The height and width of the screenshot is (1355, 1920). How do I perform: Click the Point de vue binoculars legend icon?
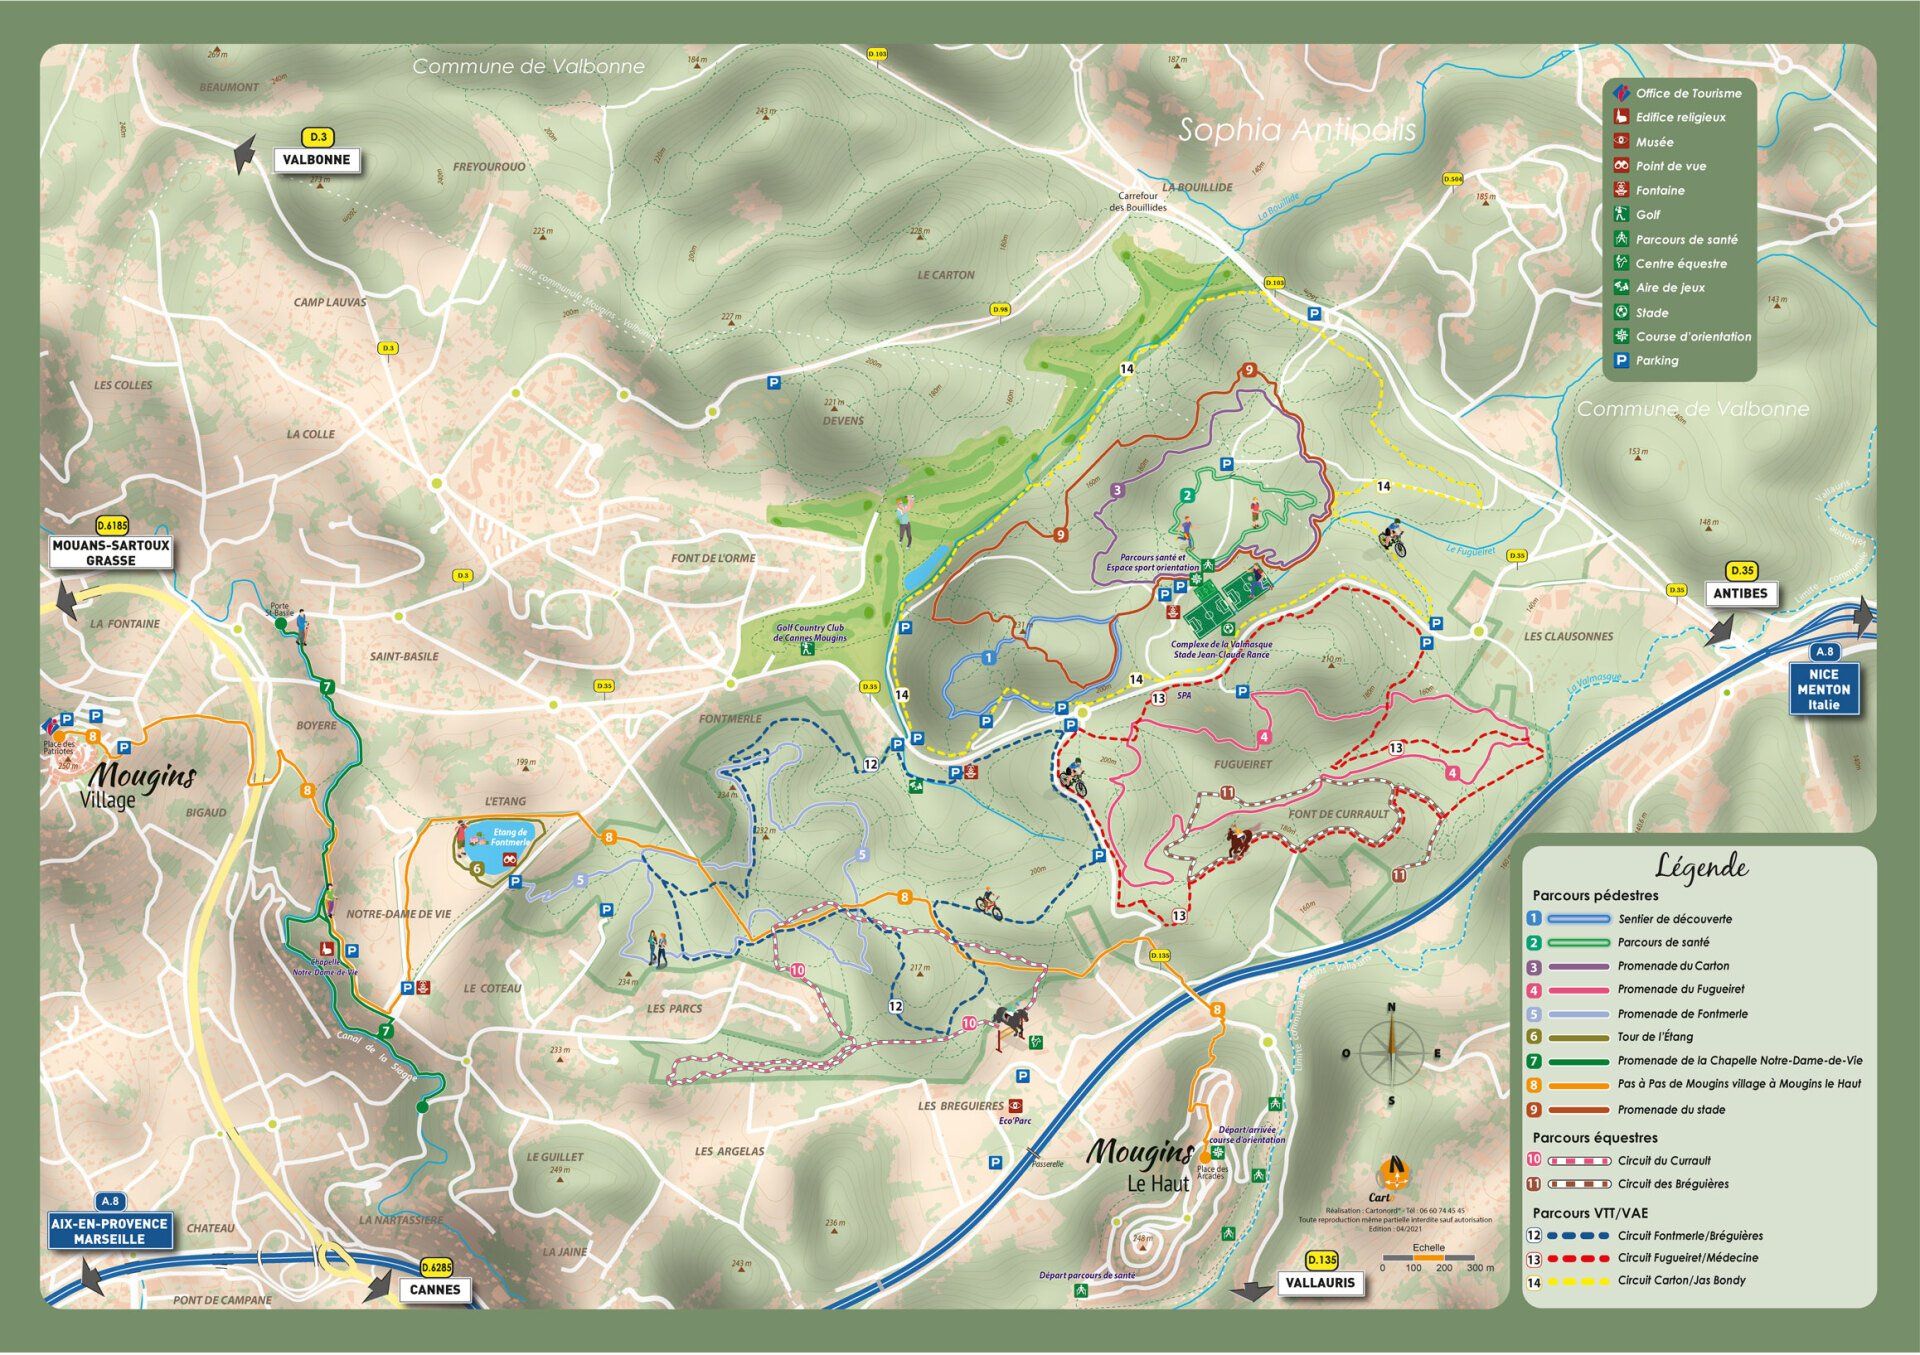1621,166
